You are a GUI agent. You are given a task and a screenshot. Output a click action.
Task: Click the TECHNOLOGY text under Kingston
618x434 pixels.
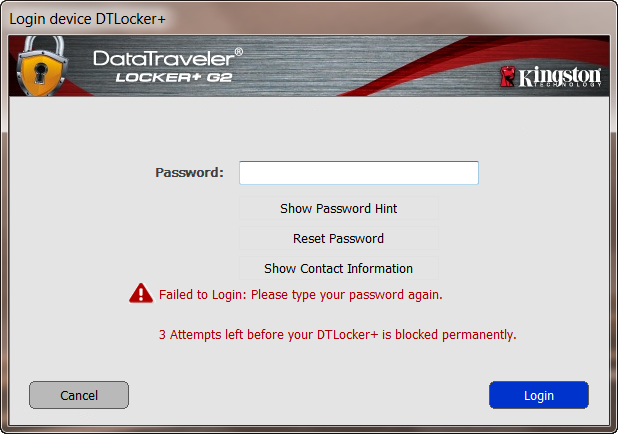[x=566, y=84]
